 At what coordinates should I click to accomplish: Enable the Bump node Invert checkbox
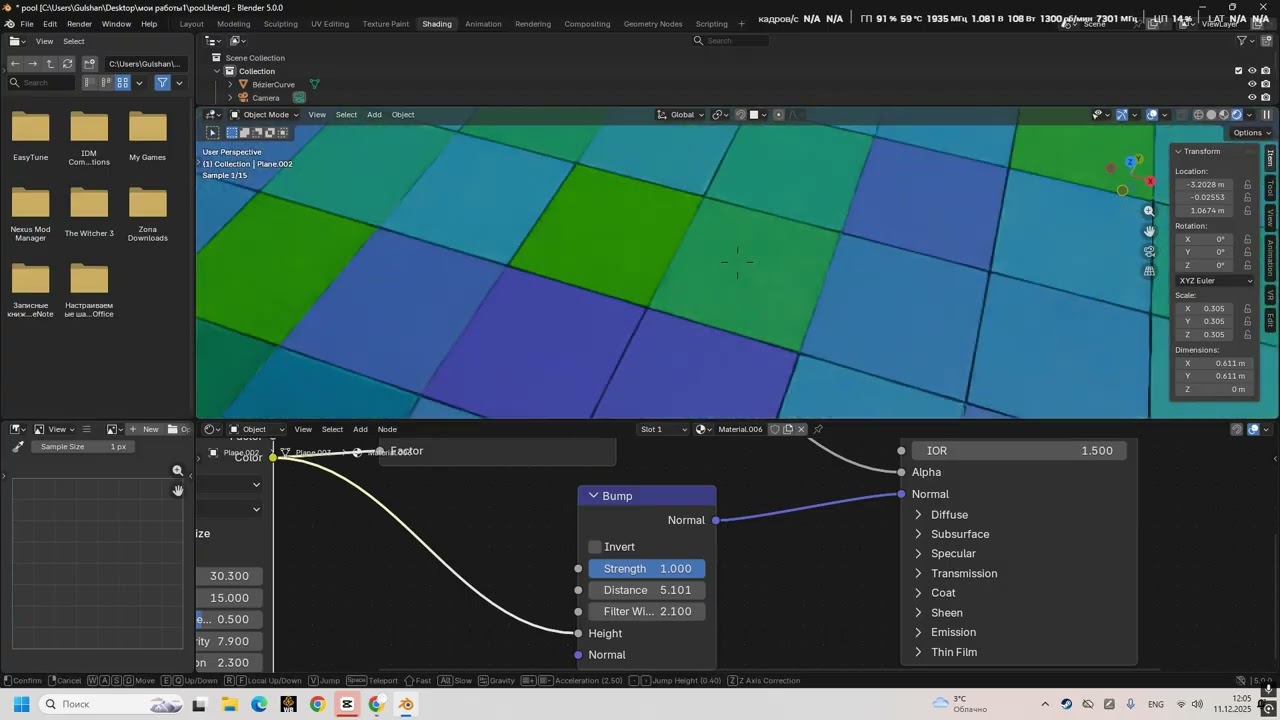pos(595,547)
